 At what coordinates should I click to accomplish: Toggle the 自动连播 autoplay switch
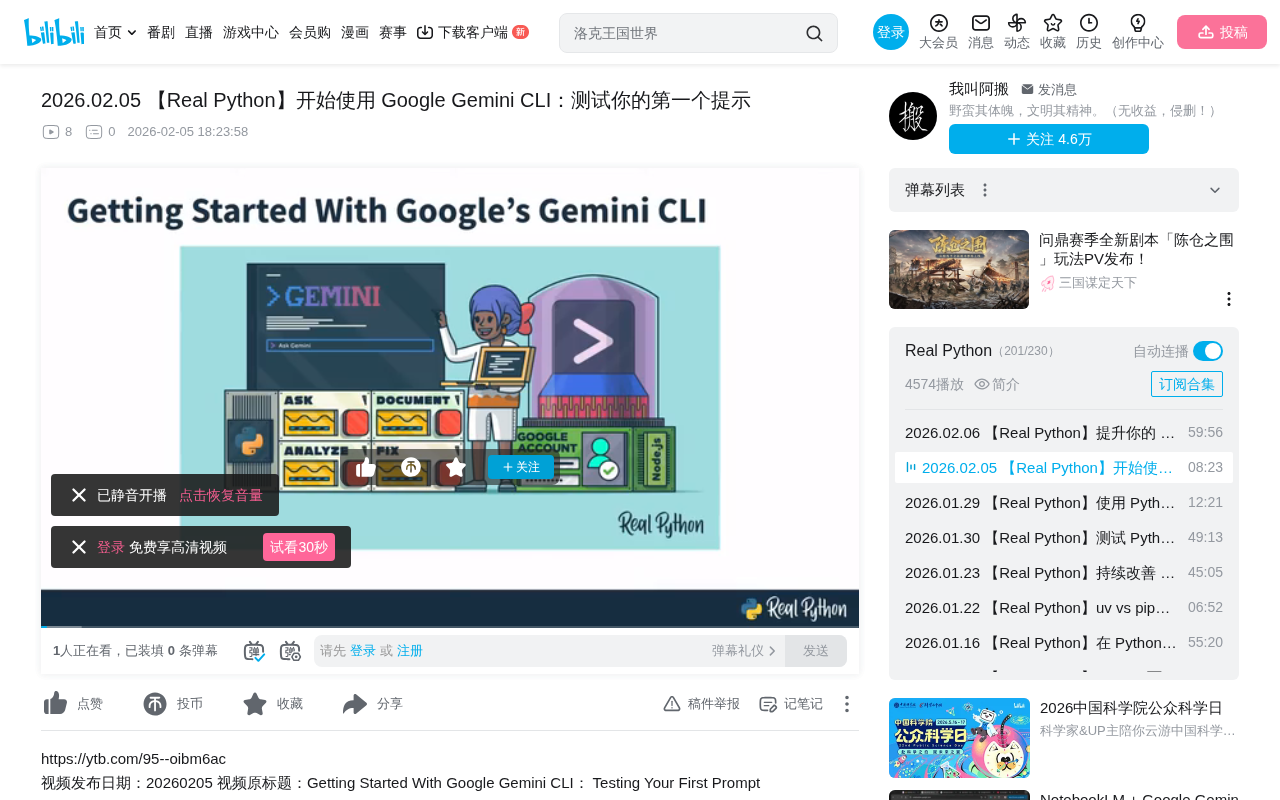1208,351
